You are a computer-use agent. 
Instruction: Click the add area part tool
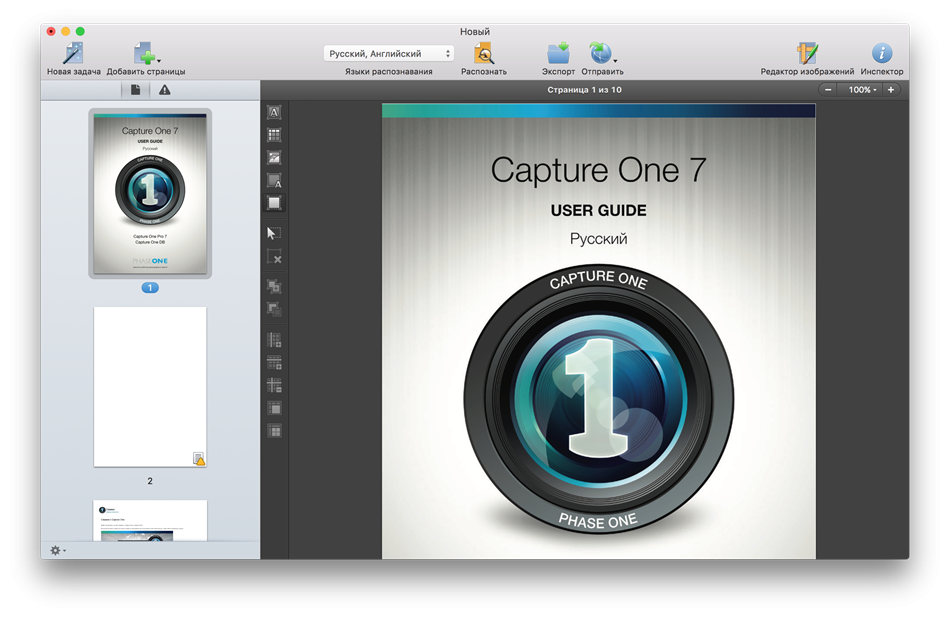point(274,286)
